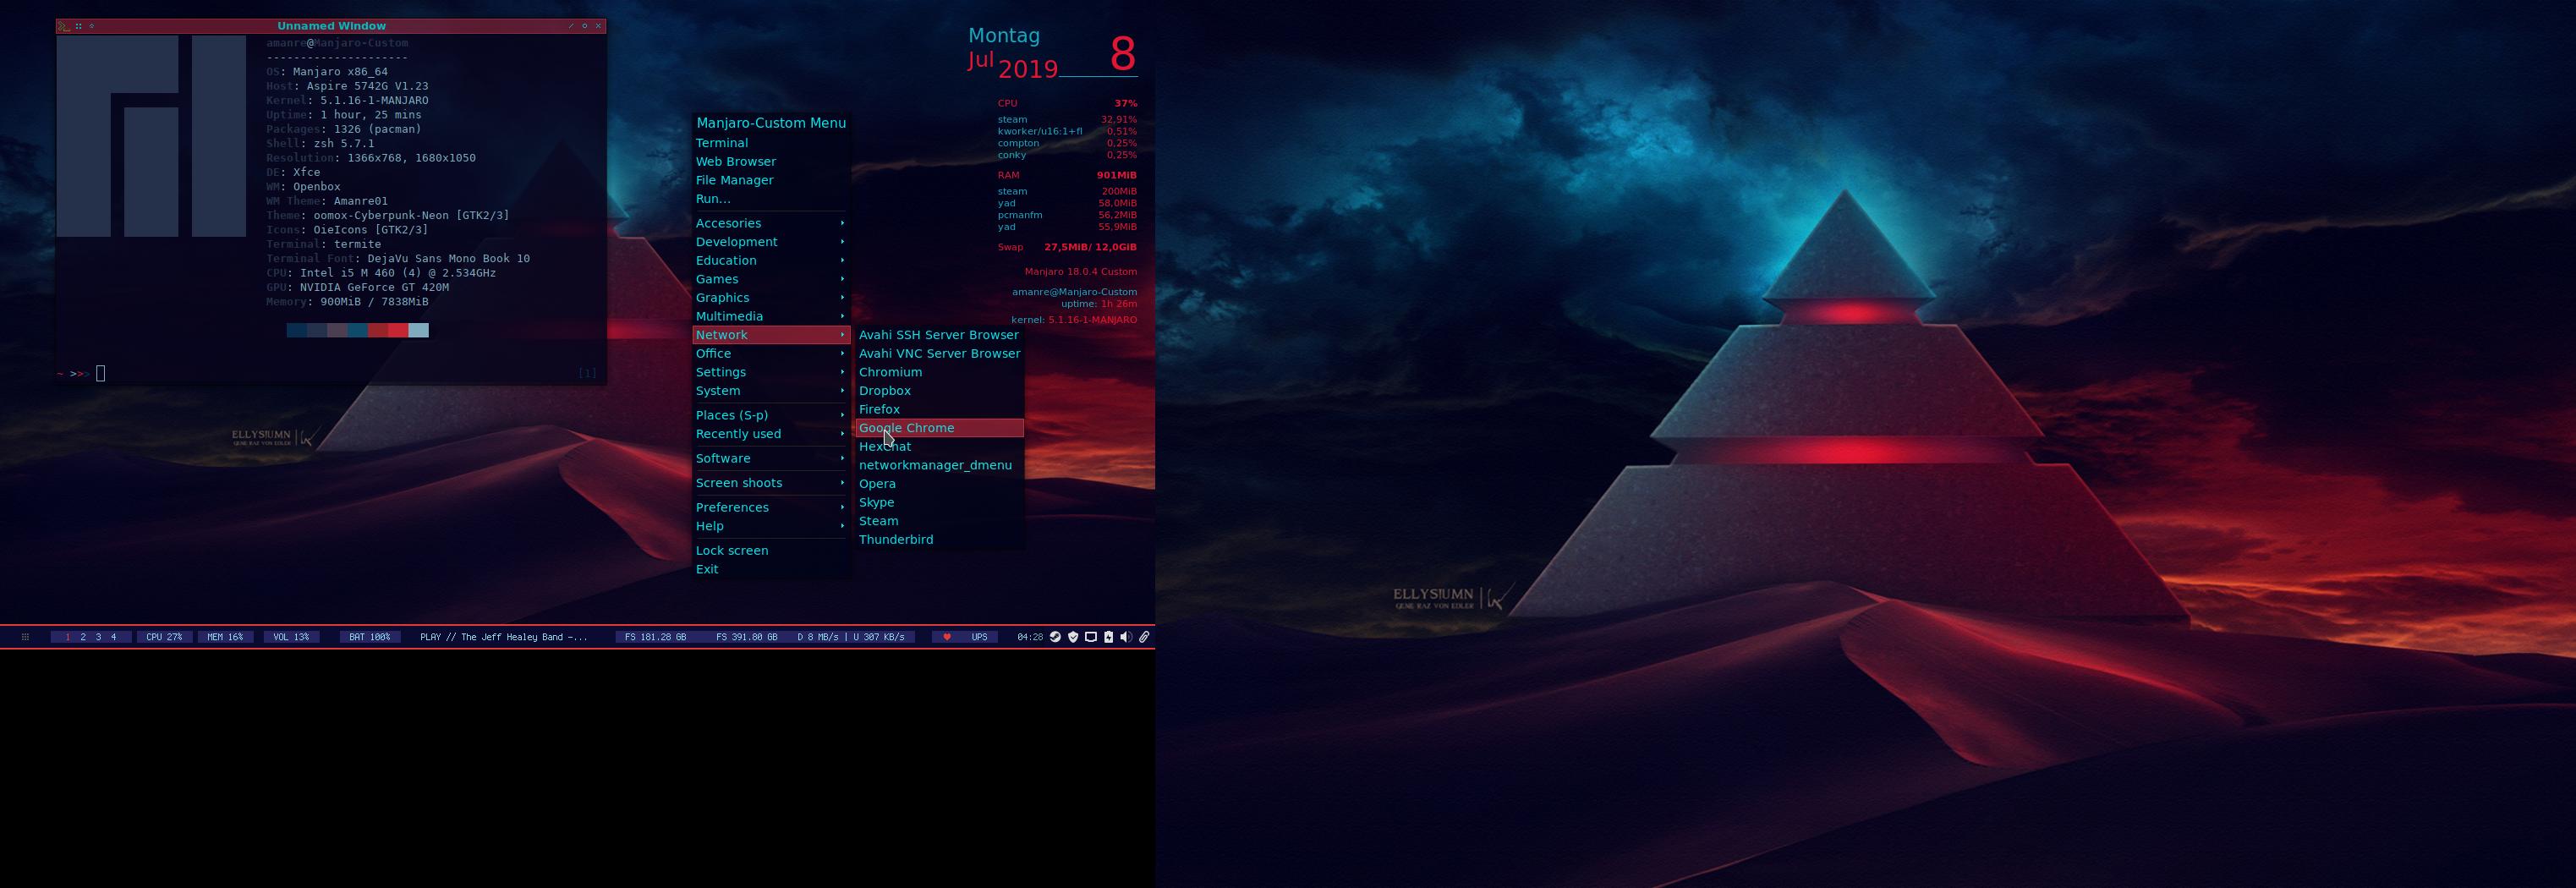Click the VOL 13% volume indicator
The height and width of the screenshot is (888, 2576).
[291, 637]
